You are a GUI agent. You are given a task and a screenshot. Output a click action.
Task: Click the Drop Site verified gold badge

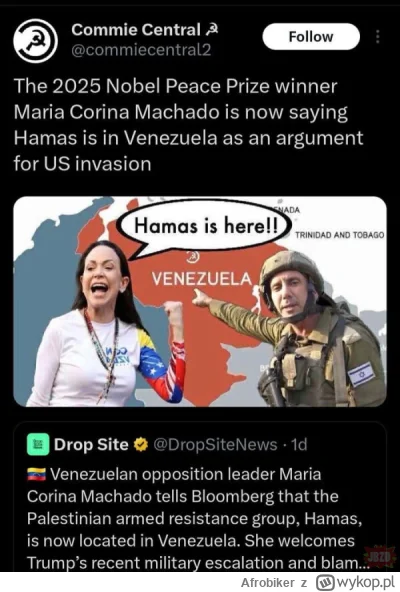pos(141,445)
